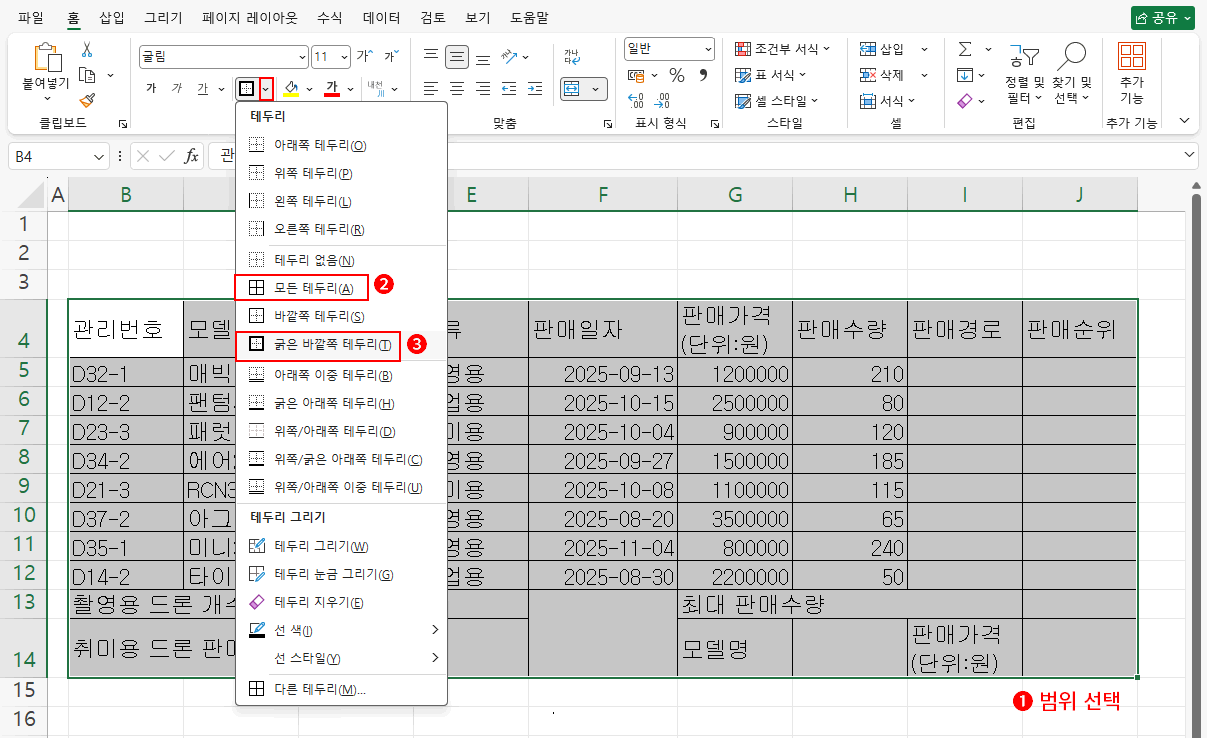Toggle bold formatting (가) button
Viewport: 1207px width, 738px height.
pyautogui.click(x=151, y=89)
